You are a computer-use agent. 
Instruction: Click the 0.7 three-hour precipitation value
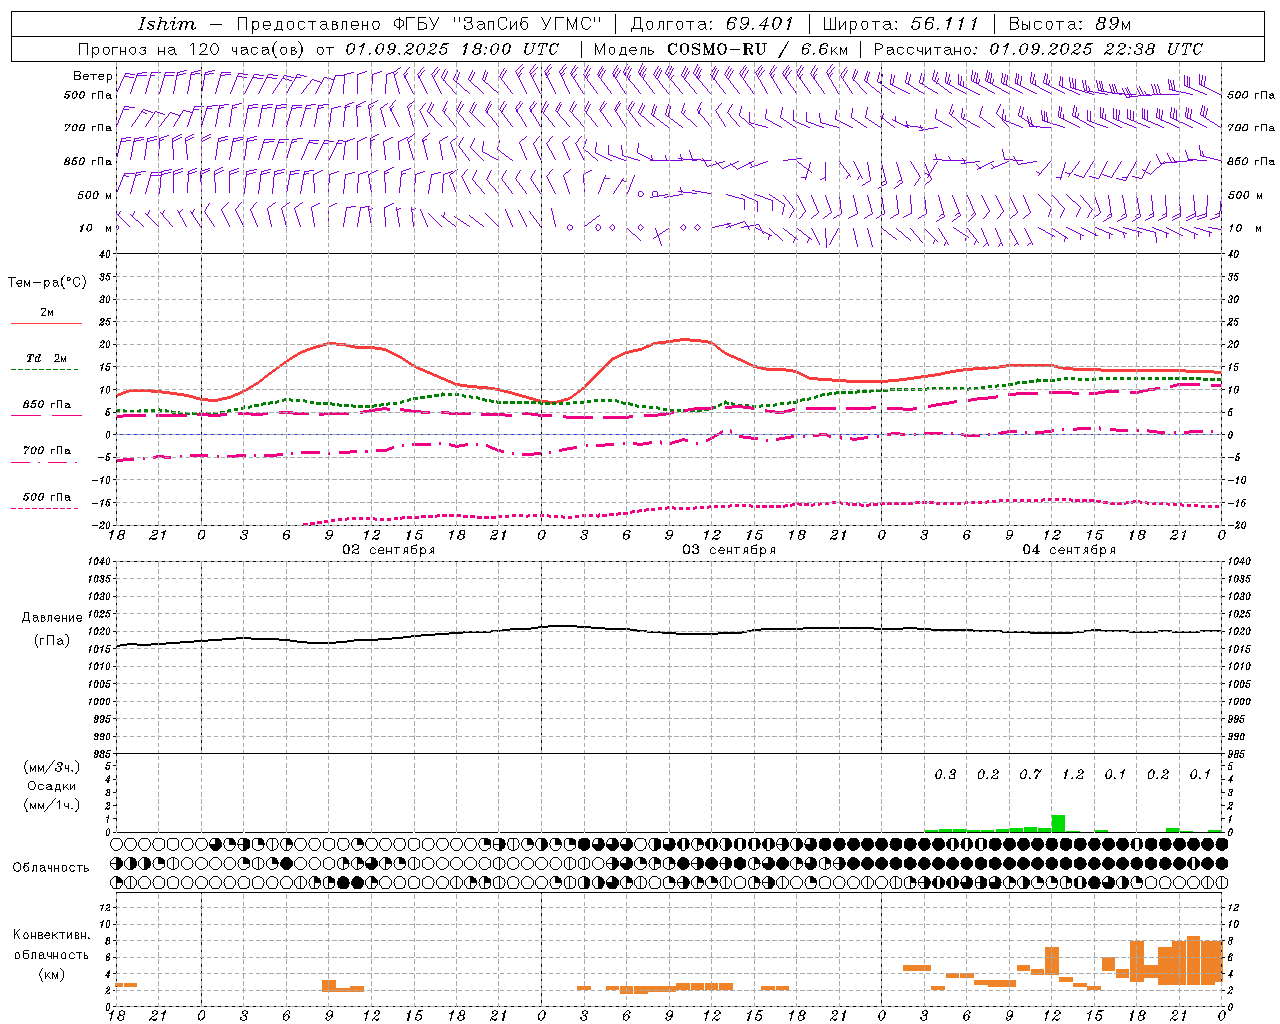(1030, 775)
